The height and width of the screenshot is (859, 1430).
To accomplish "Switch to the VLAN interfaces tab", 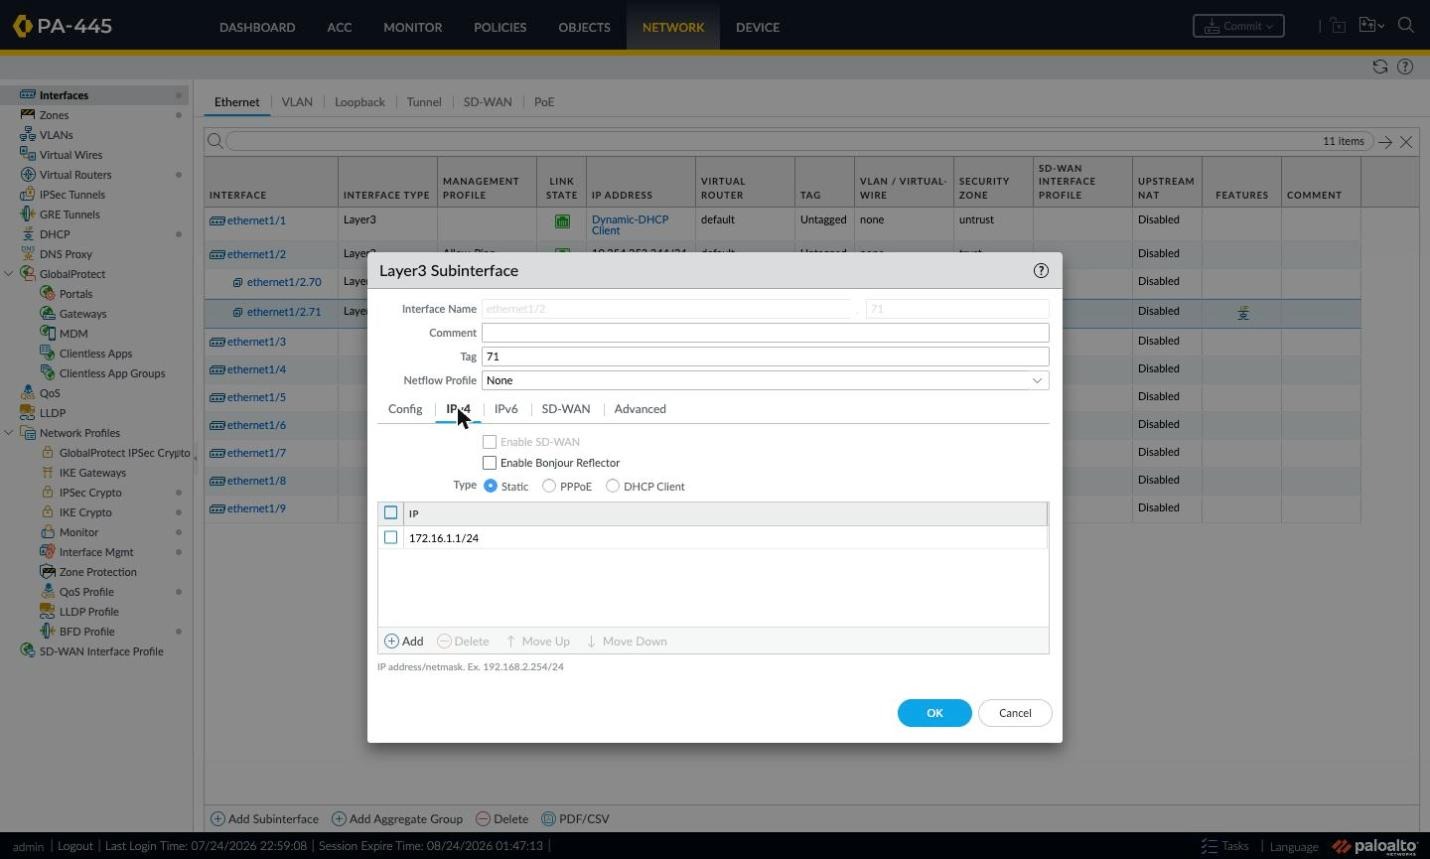I will click(x=297, y=102).
